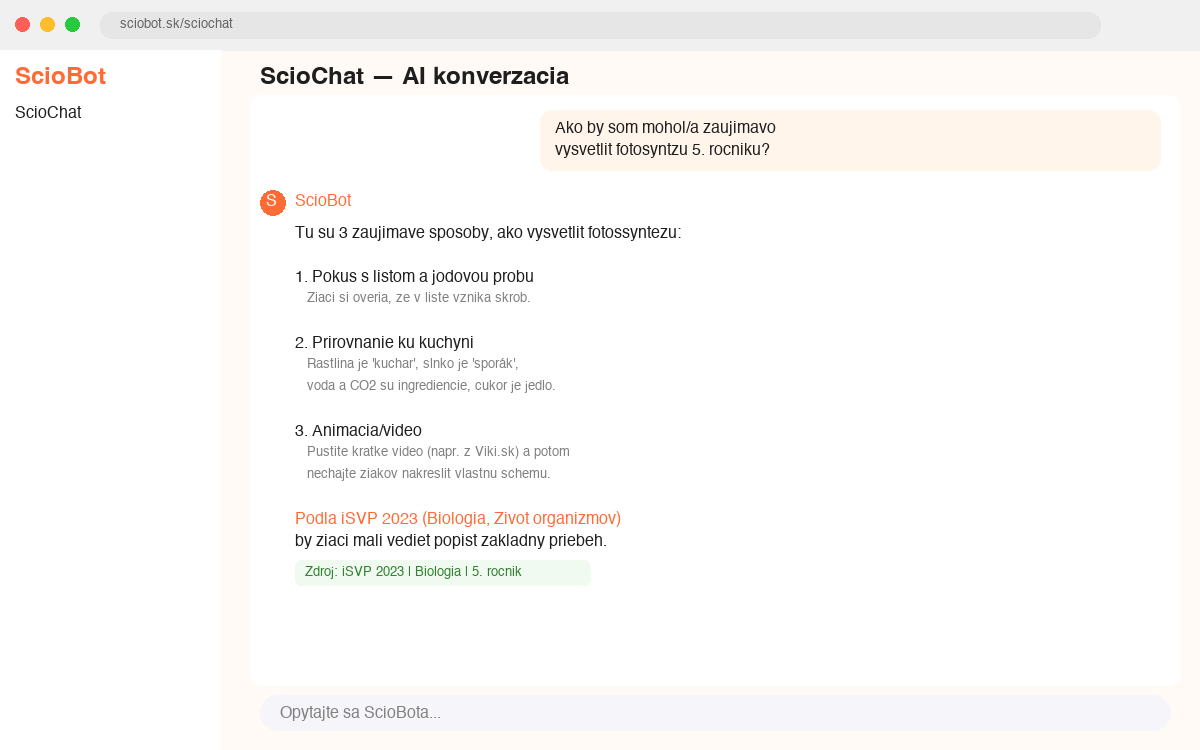Image resolution: width=1200 pixels, height=750 pixels.
Task: Click the empty sidebar area below ScioChat
Action: click(x=110, y=400)
